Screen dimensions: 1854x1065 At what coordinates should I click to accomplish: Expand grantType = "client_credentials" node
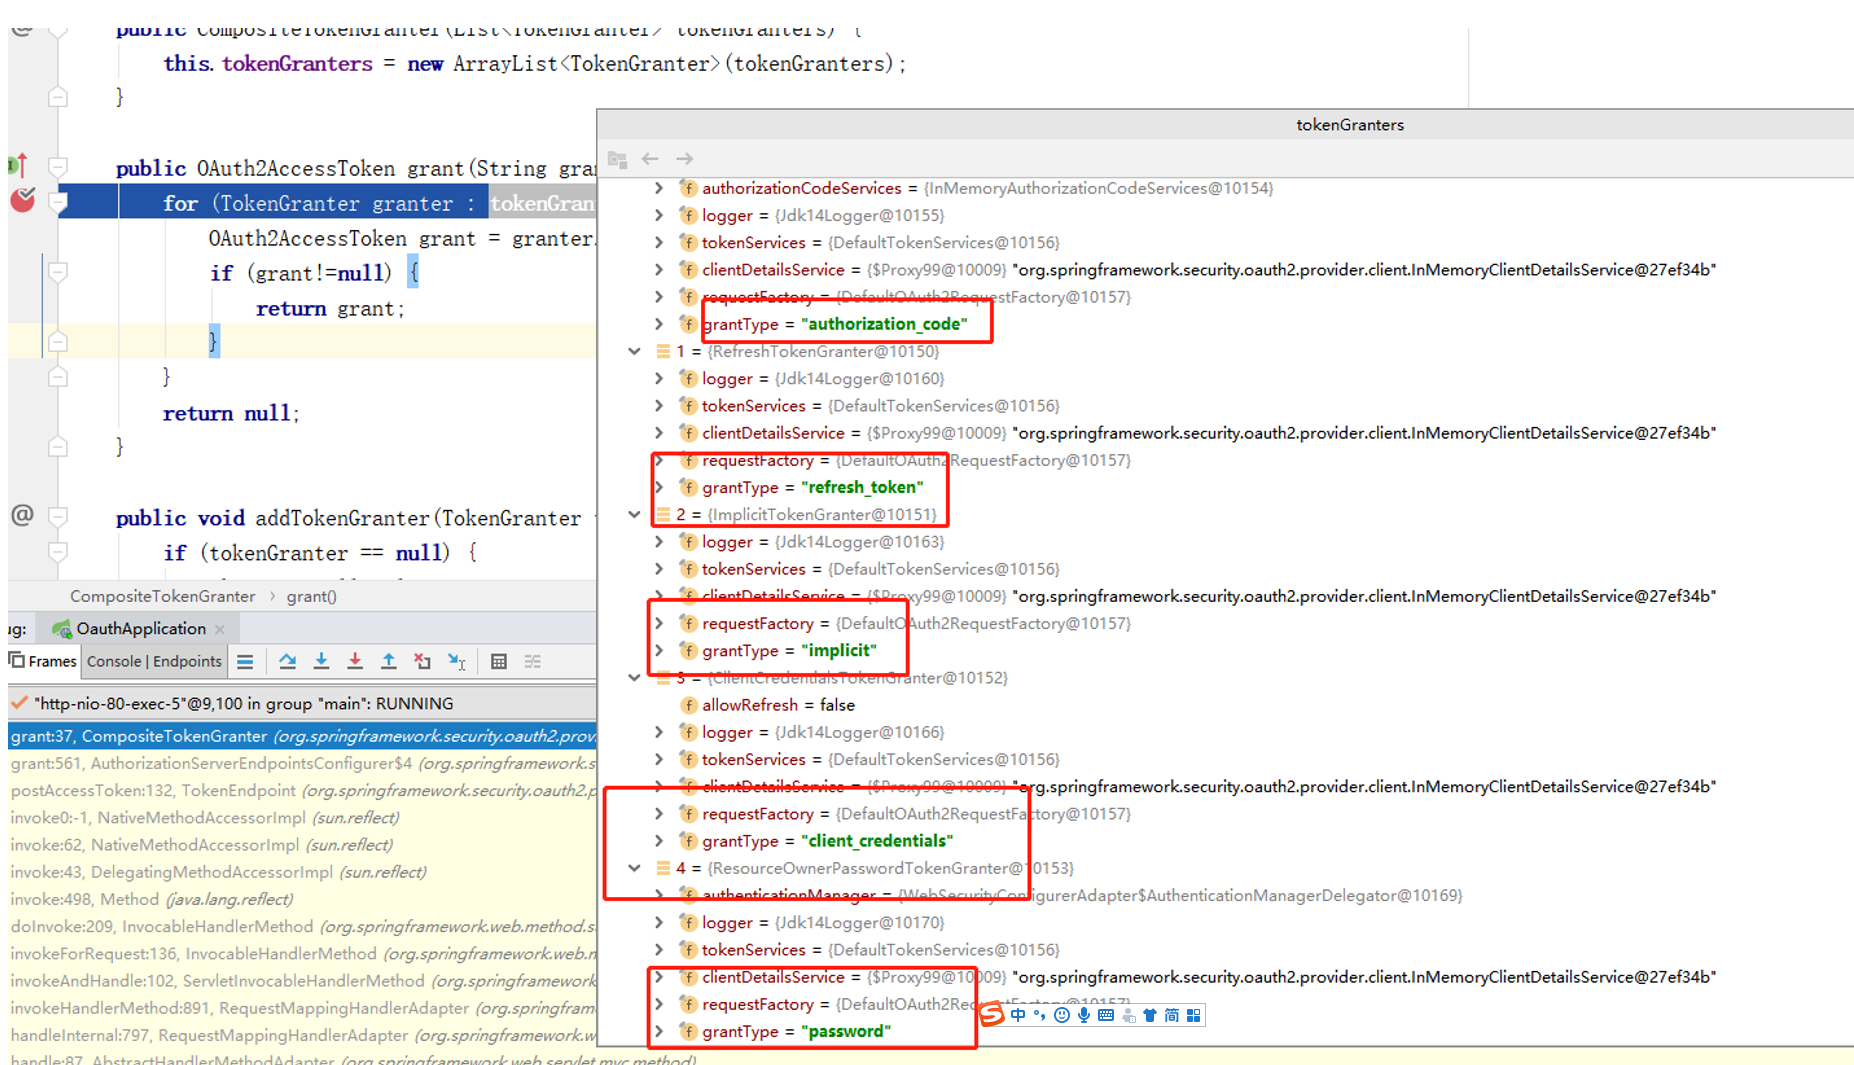coord(659,841)
